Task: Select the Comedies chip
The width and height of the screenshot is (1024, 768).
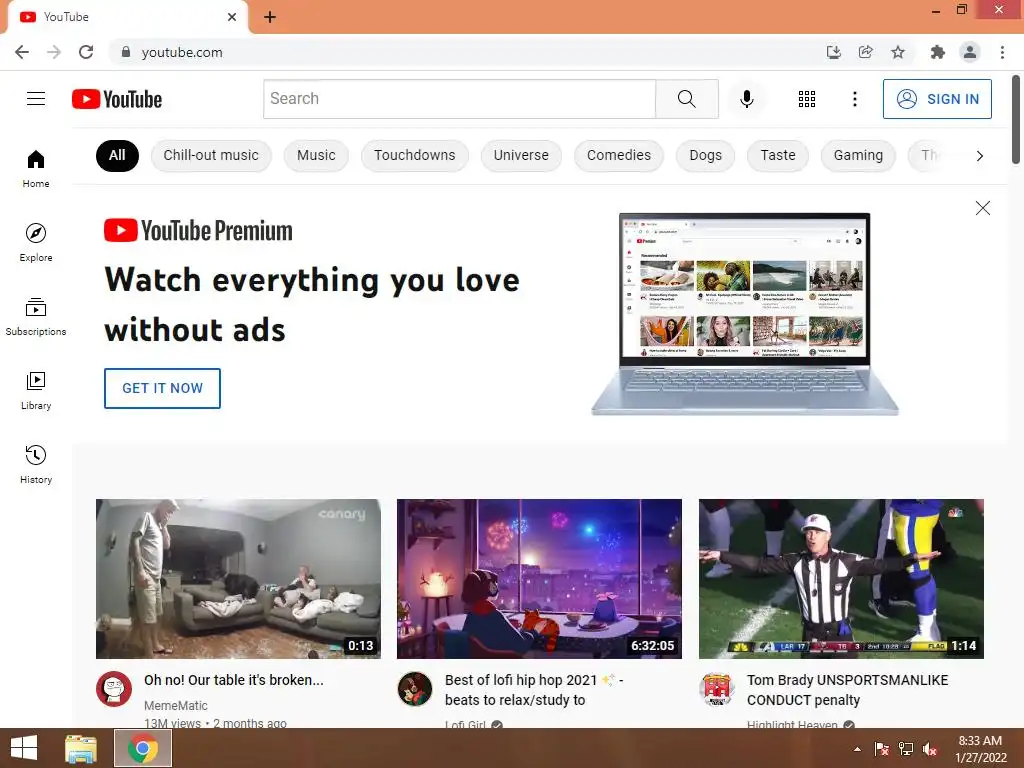Action: (619, 155)
